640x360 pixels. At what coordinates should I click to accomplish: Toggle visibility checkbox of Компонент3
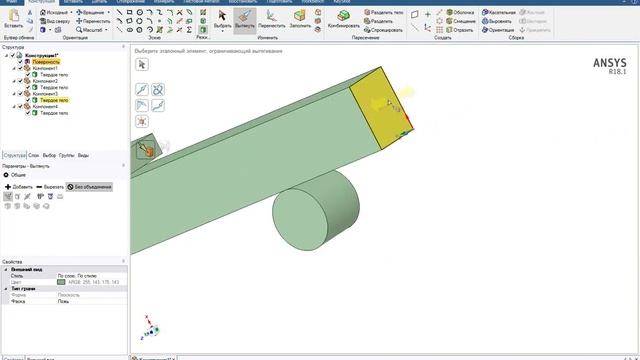(20, 93)
